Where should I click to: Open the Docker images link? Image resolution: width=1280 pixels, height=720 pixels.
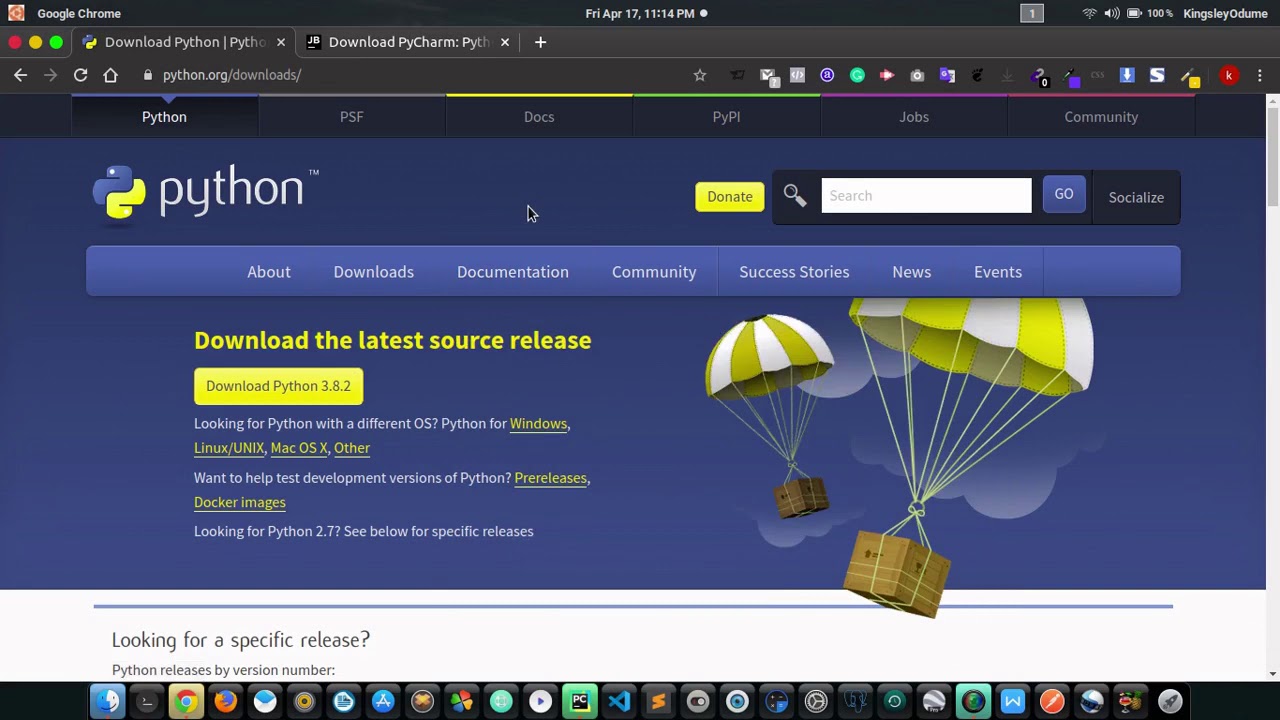tap(240, 502)
